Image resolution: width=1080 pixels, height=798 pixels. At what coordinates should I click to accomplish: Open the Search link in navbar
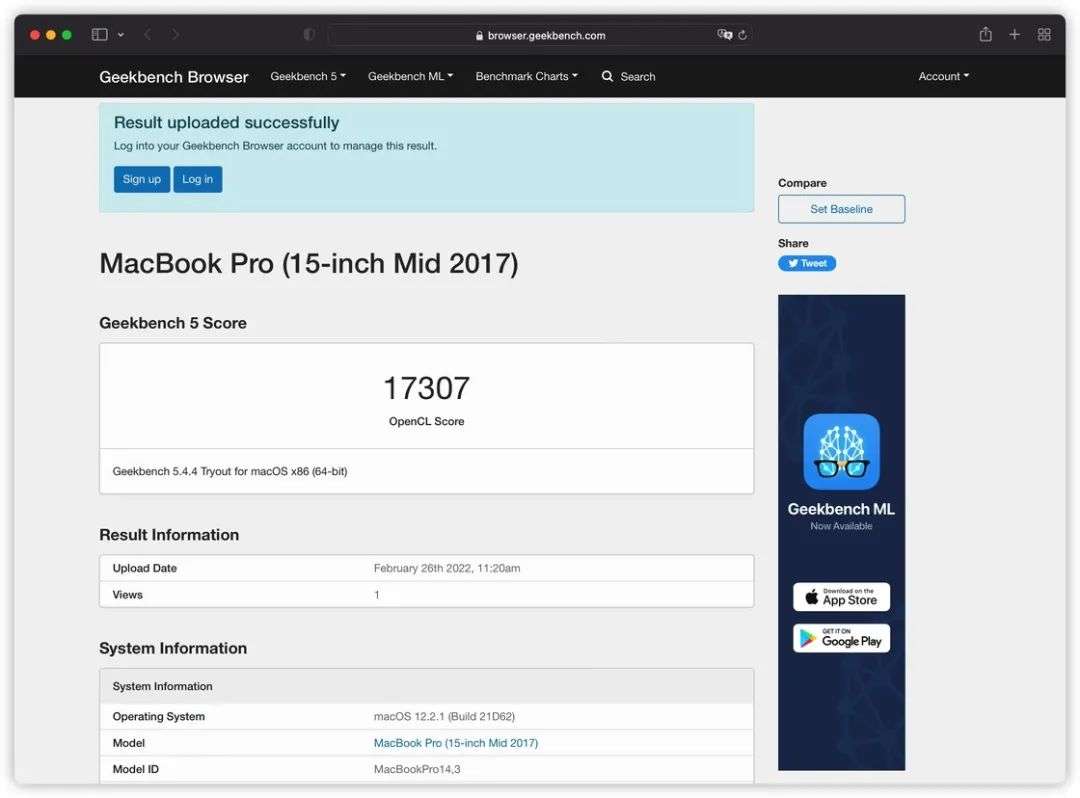click(x=638, y=77)
